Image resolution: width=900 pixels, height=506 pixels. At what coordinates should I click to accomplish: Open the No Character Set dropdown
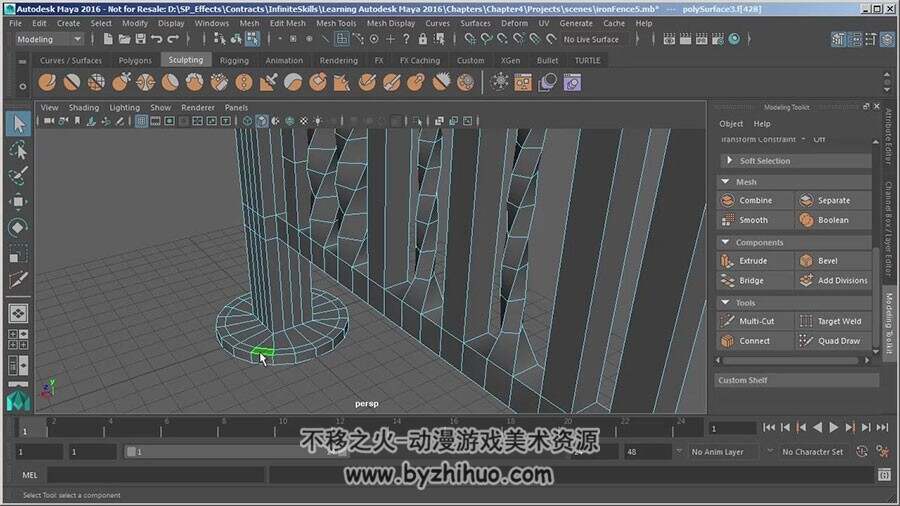click(x=812, y=452)
